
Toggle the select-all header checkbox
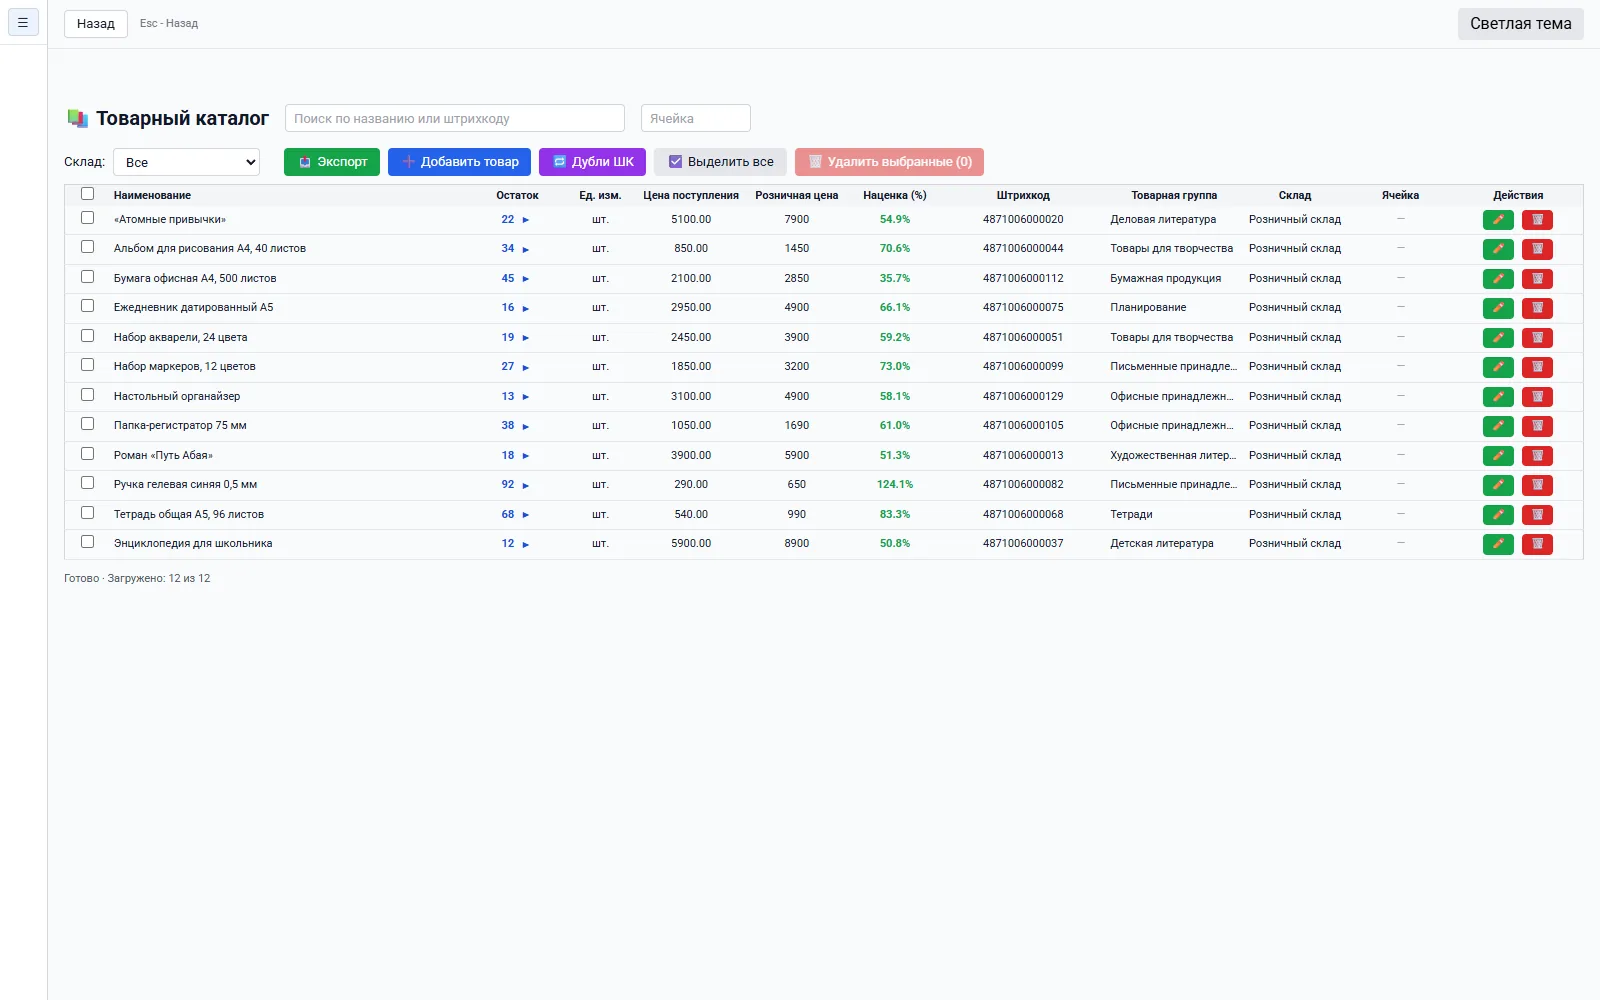[88, 194]
